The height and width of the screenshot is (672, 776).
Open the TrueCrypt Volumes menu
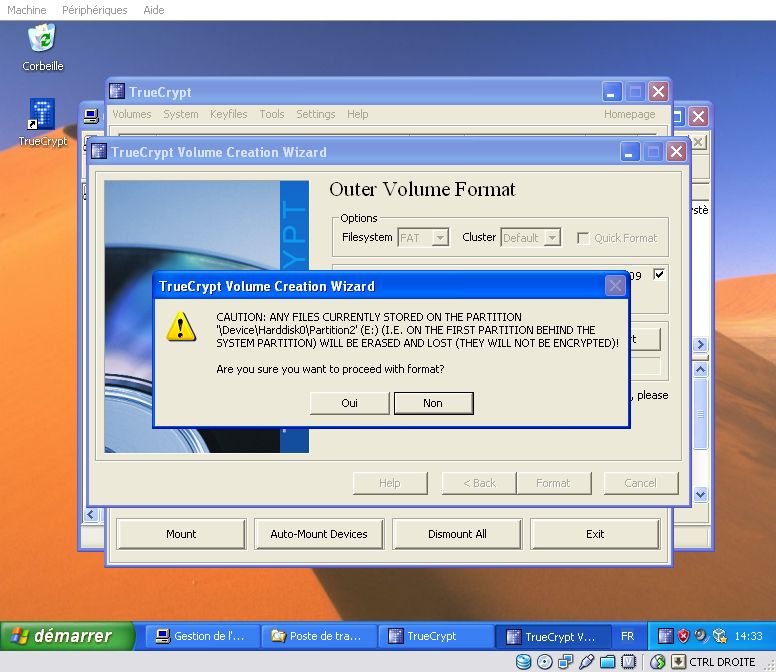[x=132, y=114]
